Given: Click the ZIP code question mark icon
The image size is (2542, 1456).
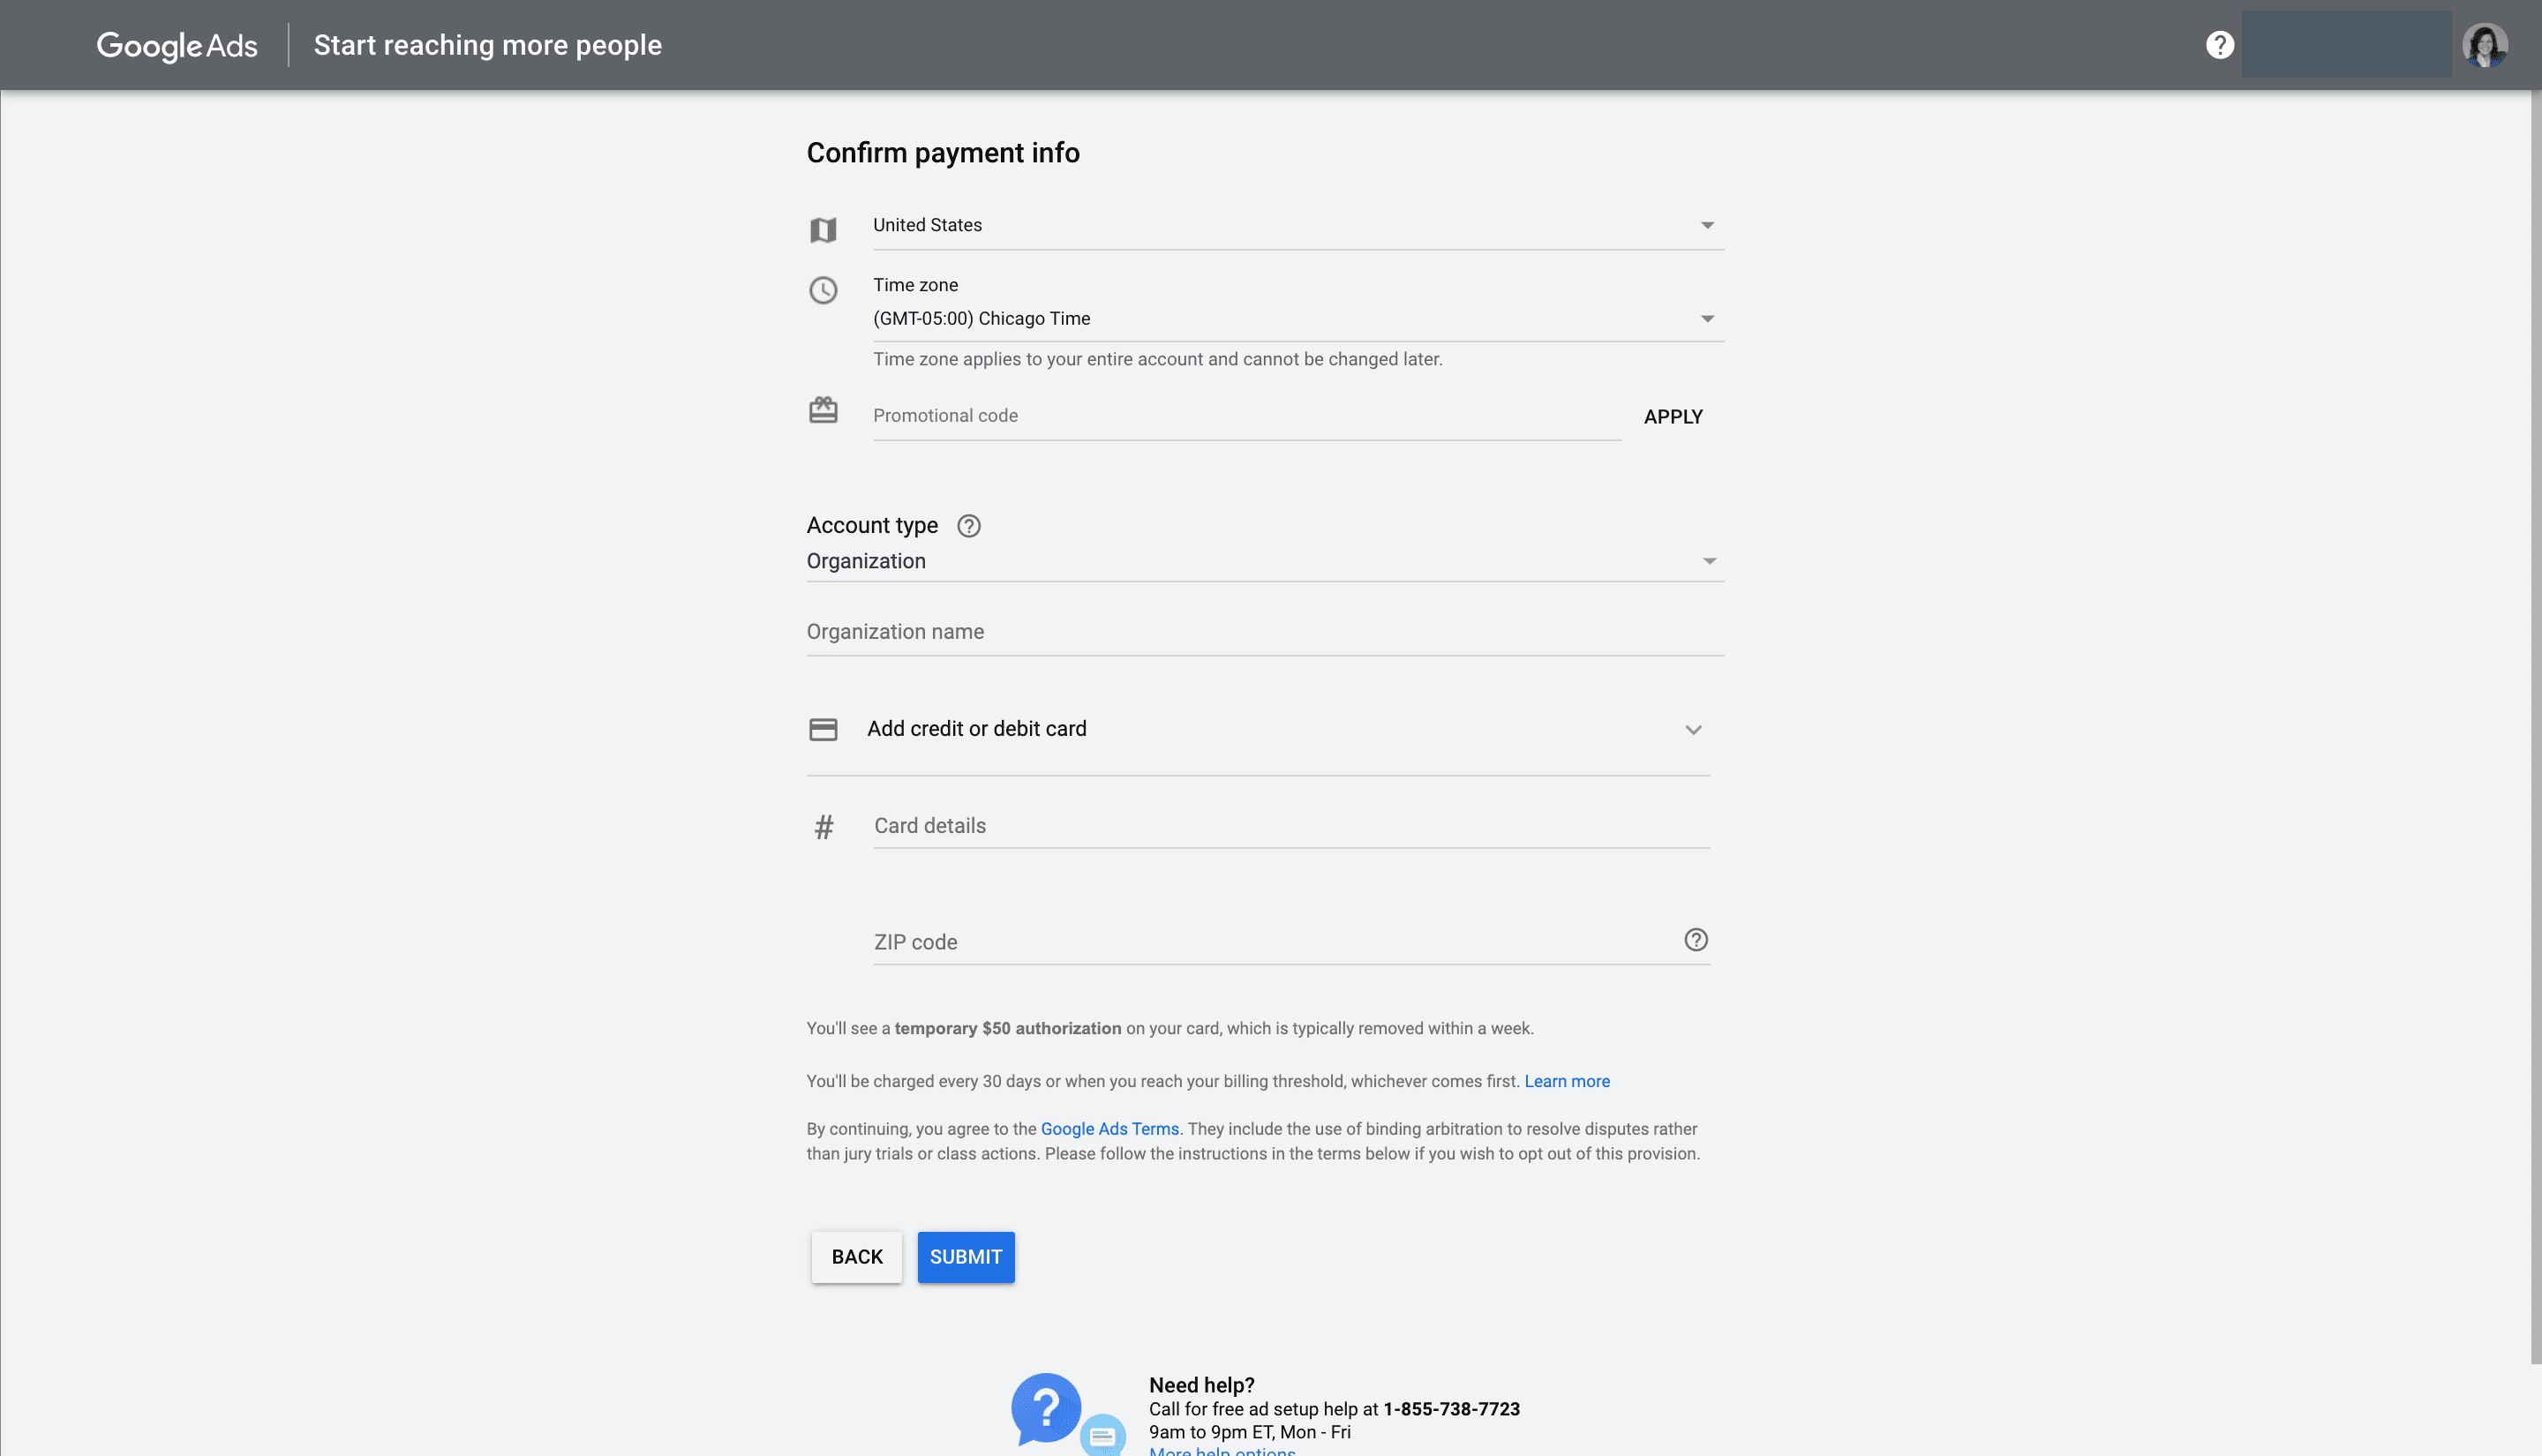Looking at the screenshot, I should tap(1696, 939).
